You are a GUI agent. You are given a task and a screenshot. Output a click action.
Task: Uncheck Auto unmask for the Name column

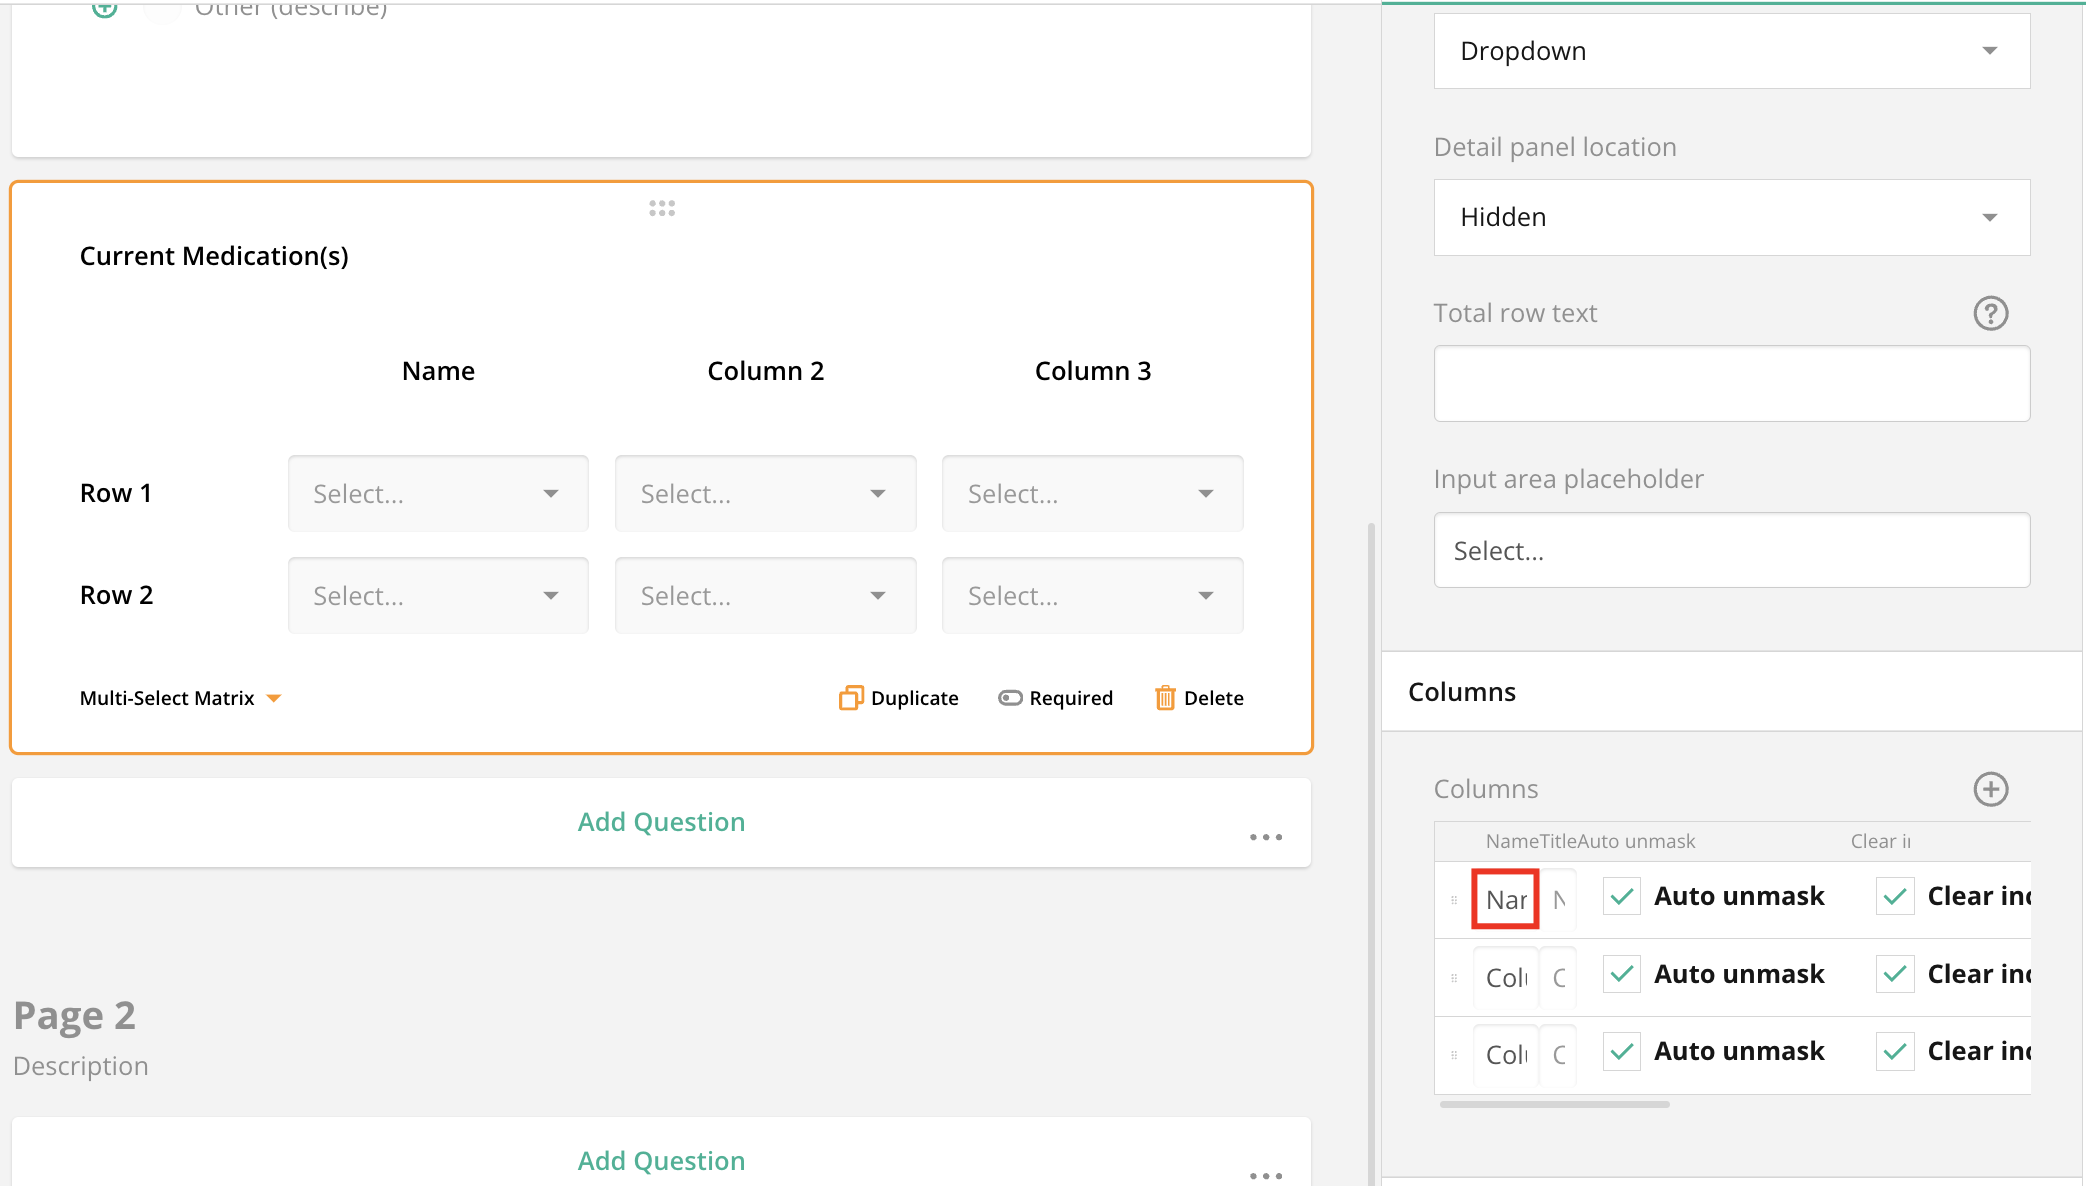point(1620,896)
